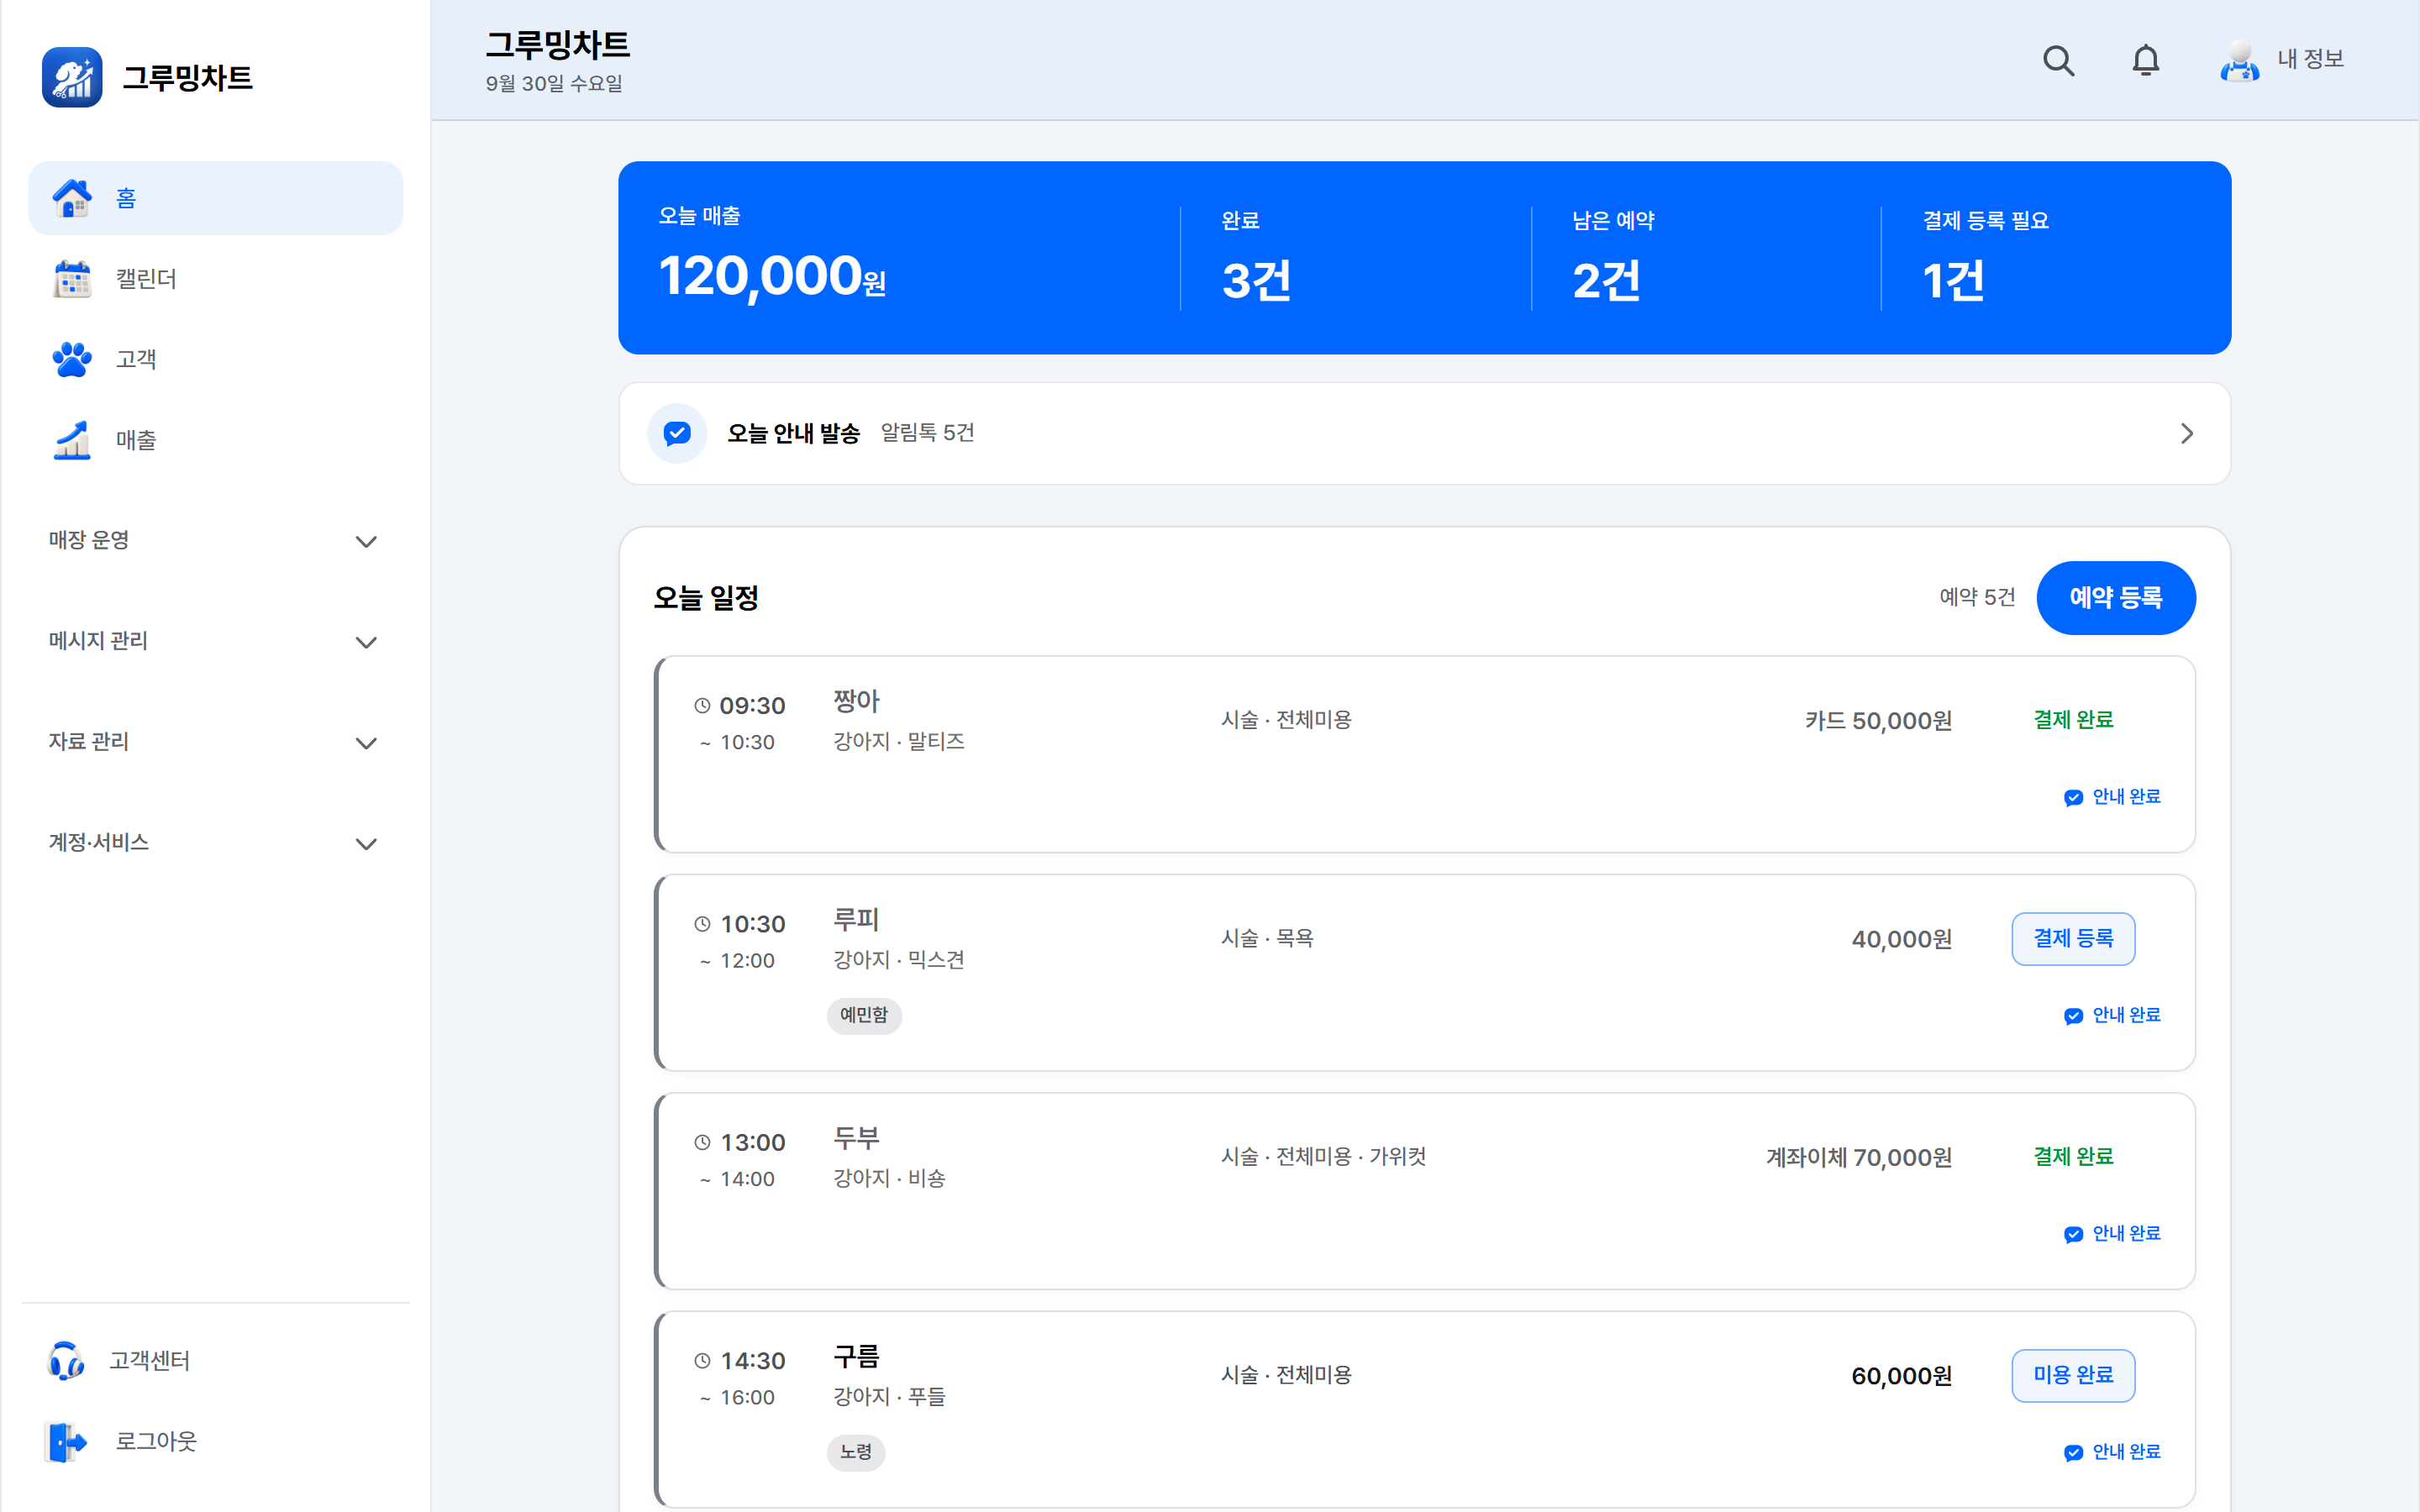Image resolution: width=2420 pixels, height=1512 pixels.
Task: Open 오늘 안내 발송 details chevron
Action: click(2186, 433)
